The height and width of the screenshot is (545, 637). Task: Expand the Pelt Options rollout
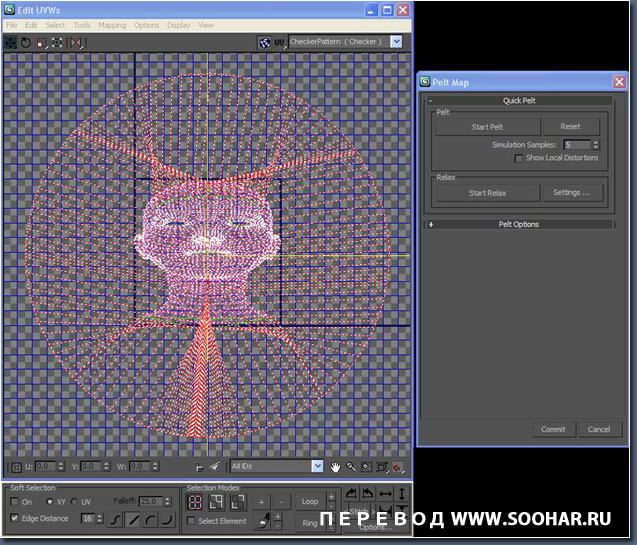tap(518, 224)
